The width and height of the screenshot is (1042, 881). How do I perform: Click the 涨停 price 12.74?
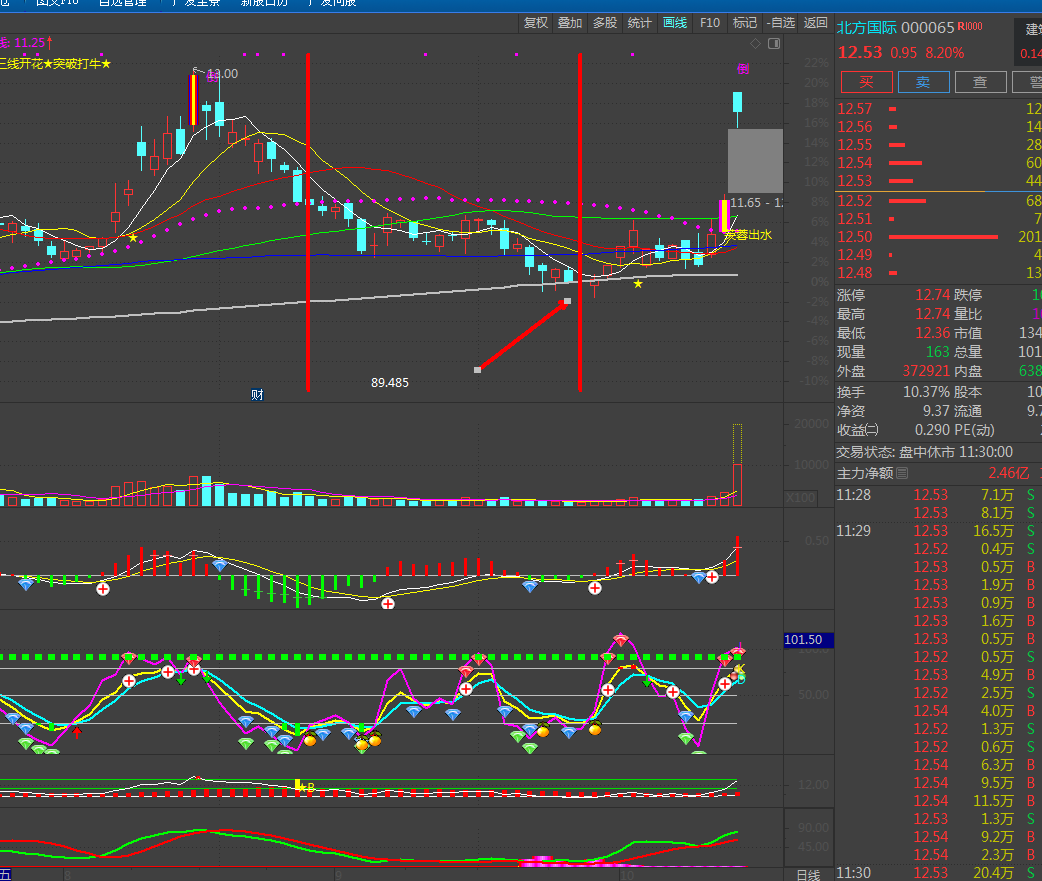[x=932, y=295]
